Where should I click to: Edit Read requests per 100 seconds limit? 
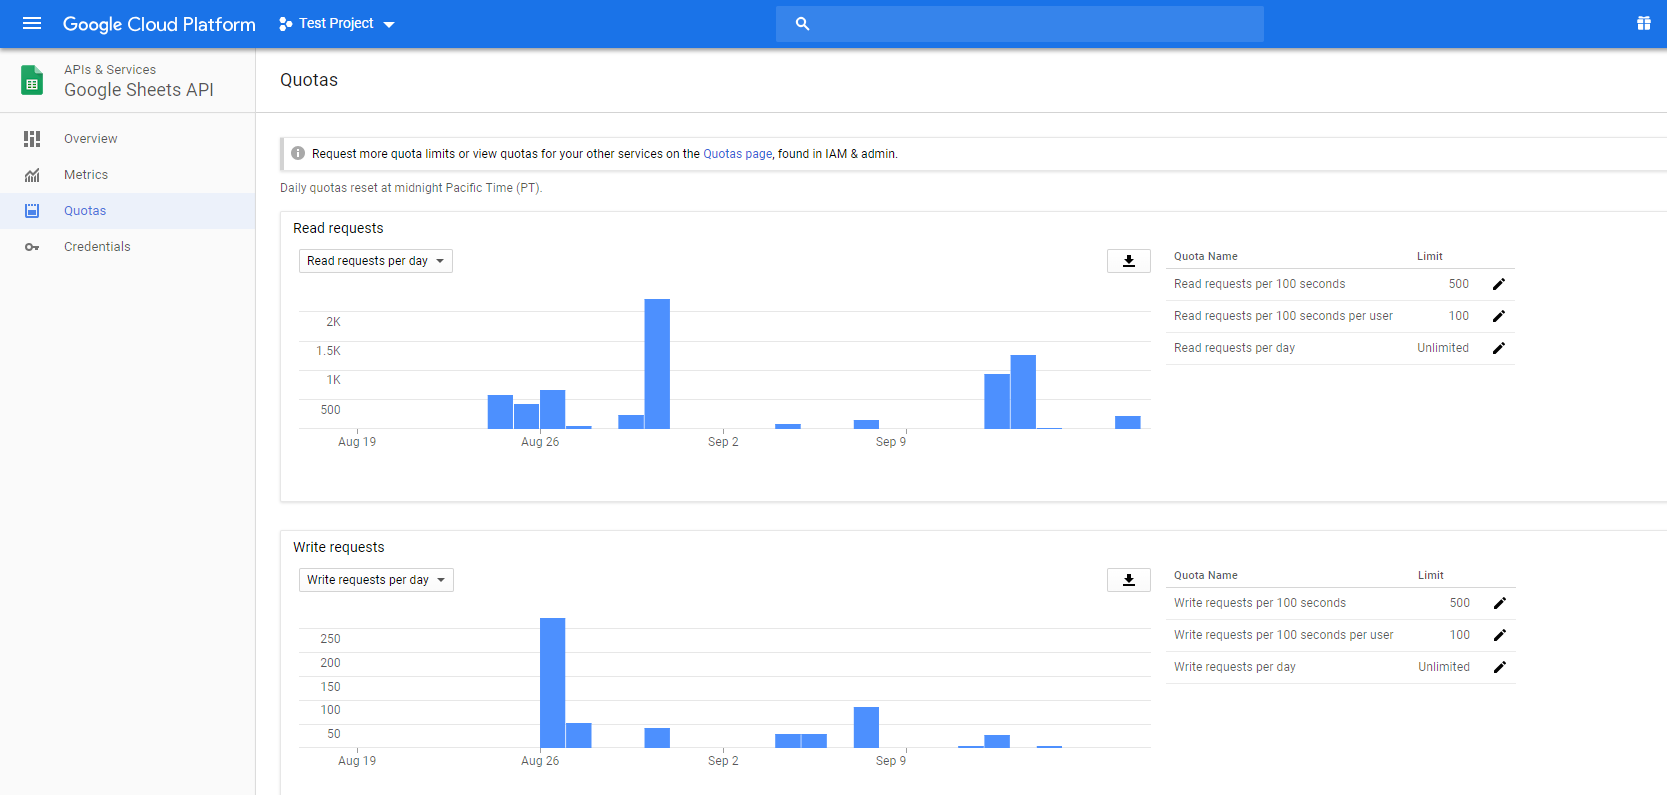coord(1498,284)
